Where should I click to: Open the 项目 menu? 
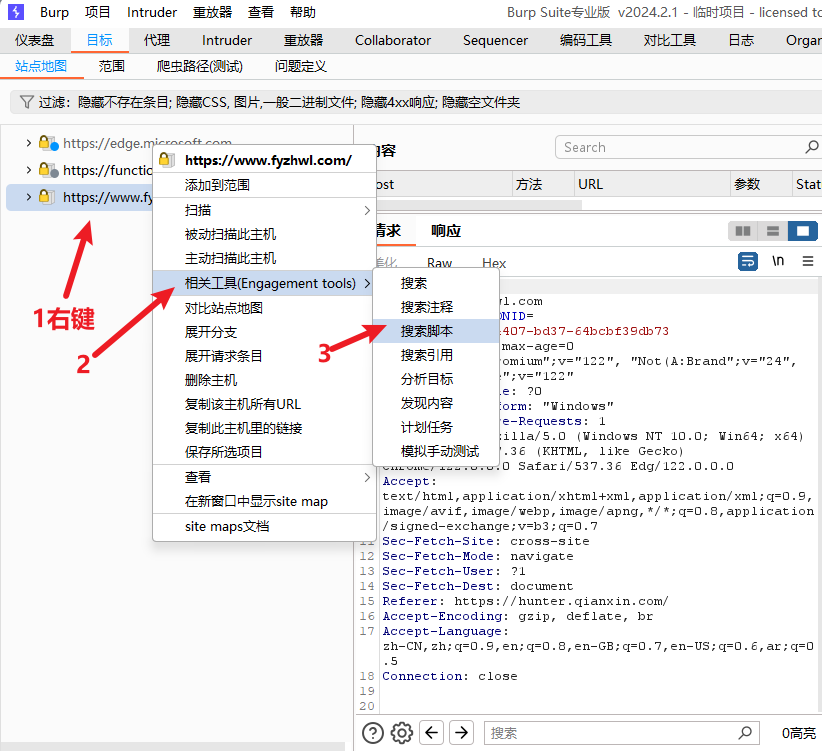[x=98, y=12]
